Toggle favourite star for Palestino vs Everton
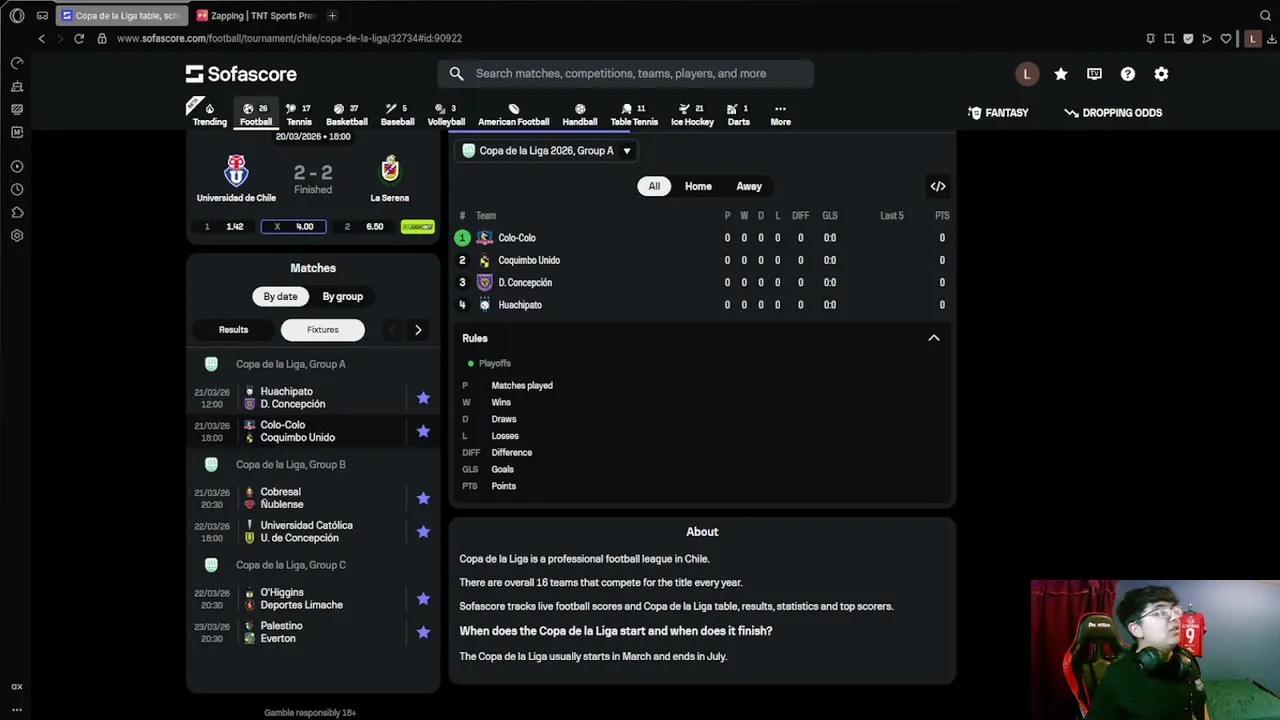 point(423,632)
